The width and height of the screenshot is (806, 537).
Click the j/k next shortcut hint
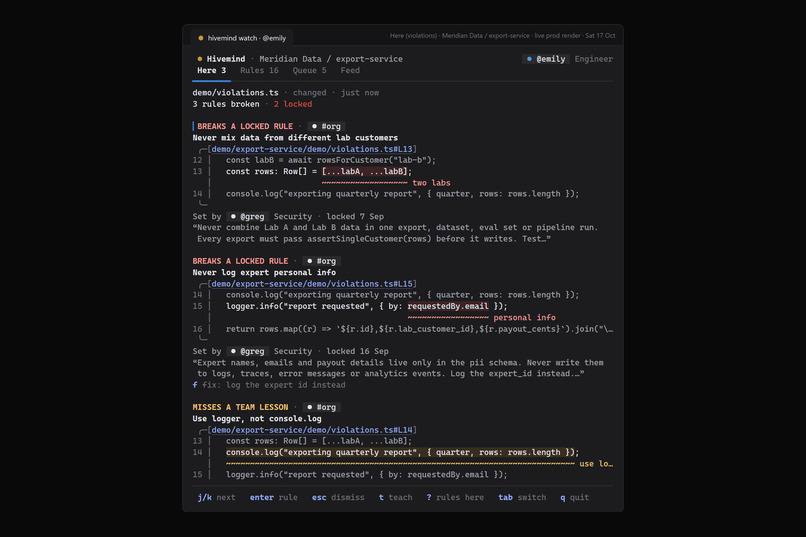pyautogui.click(x=216, y=497)
